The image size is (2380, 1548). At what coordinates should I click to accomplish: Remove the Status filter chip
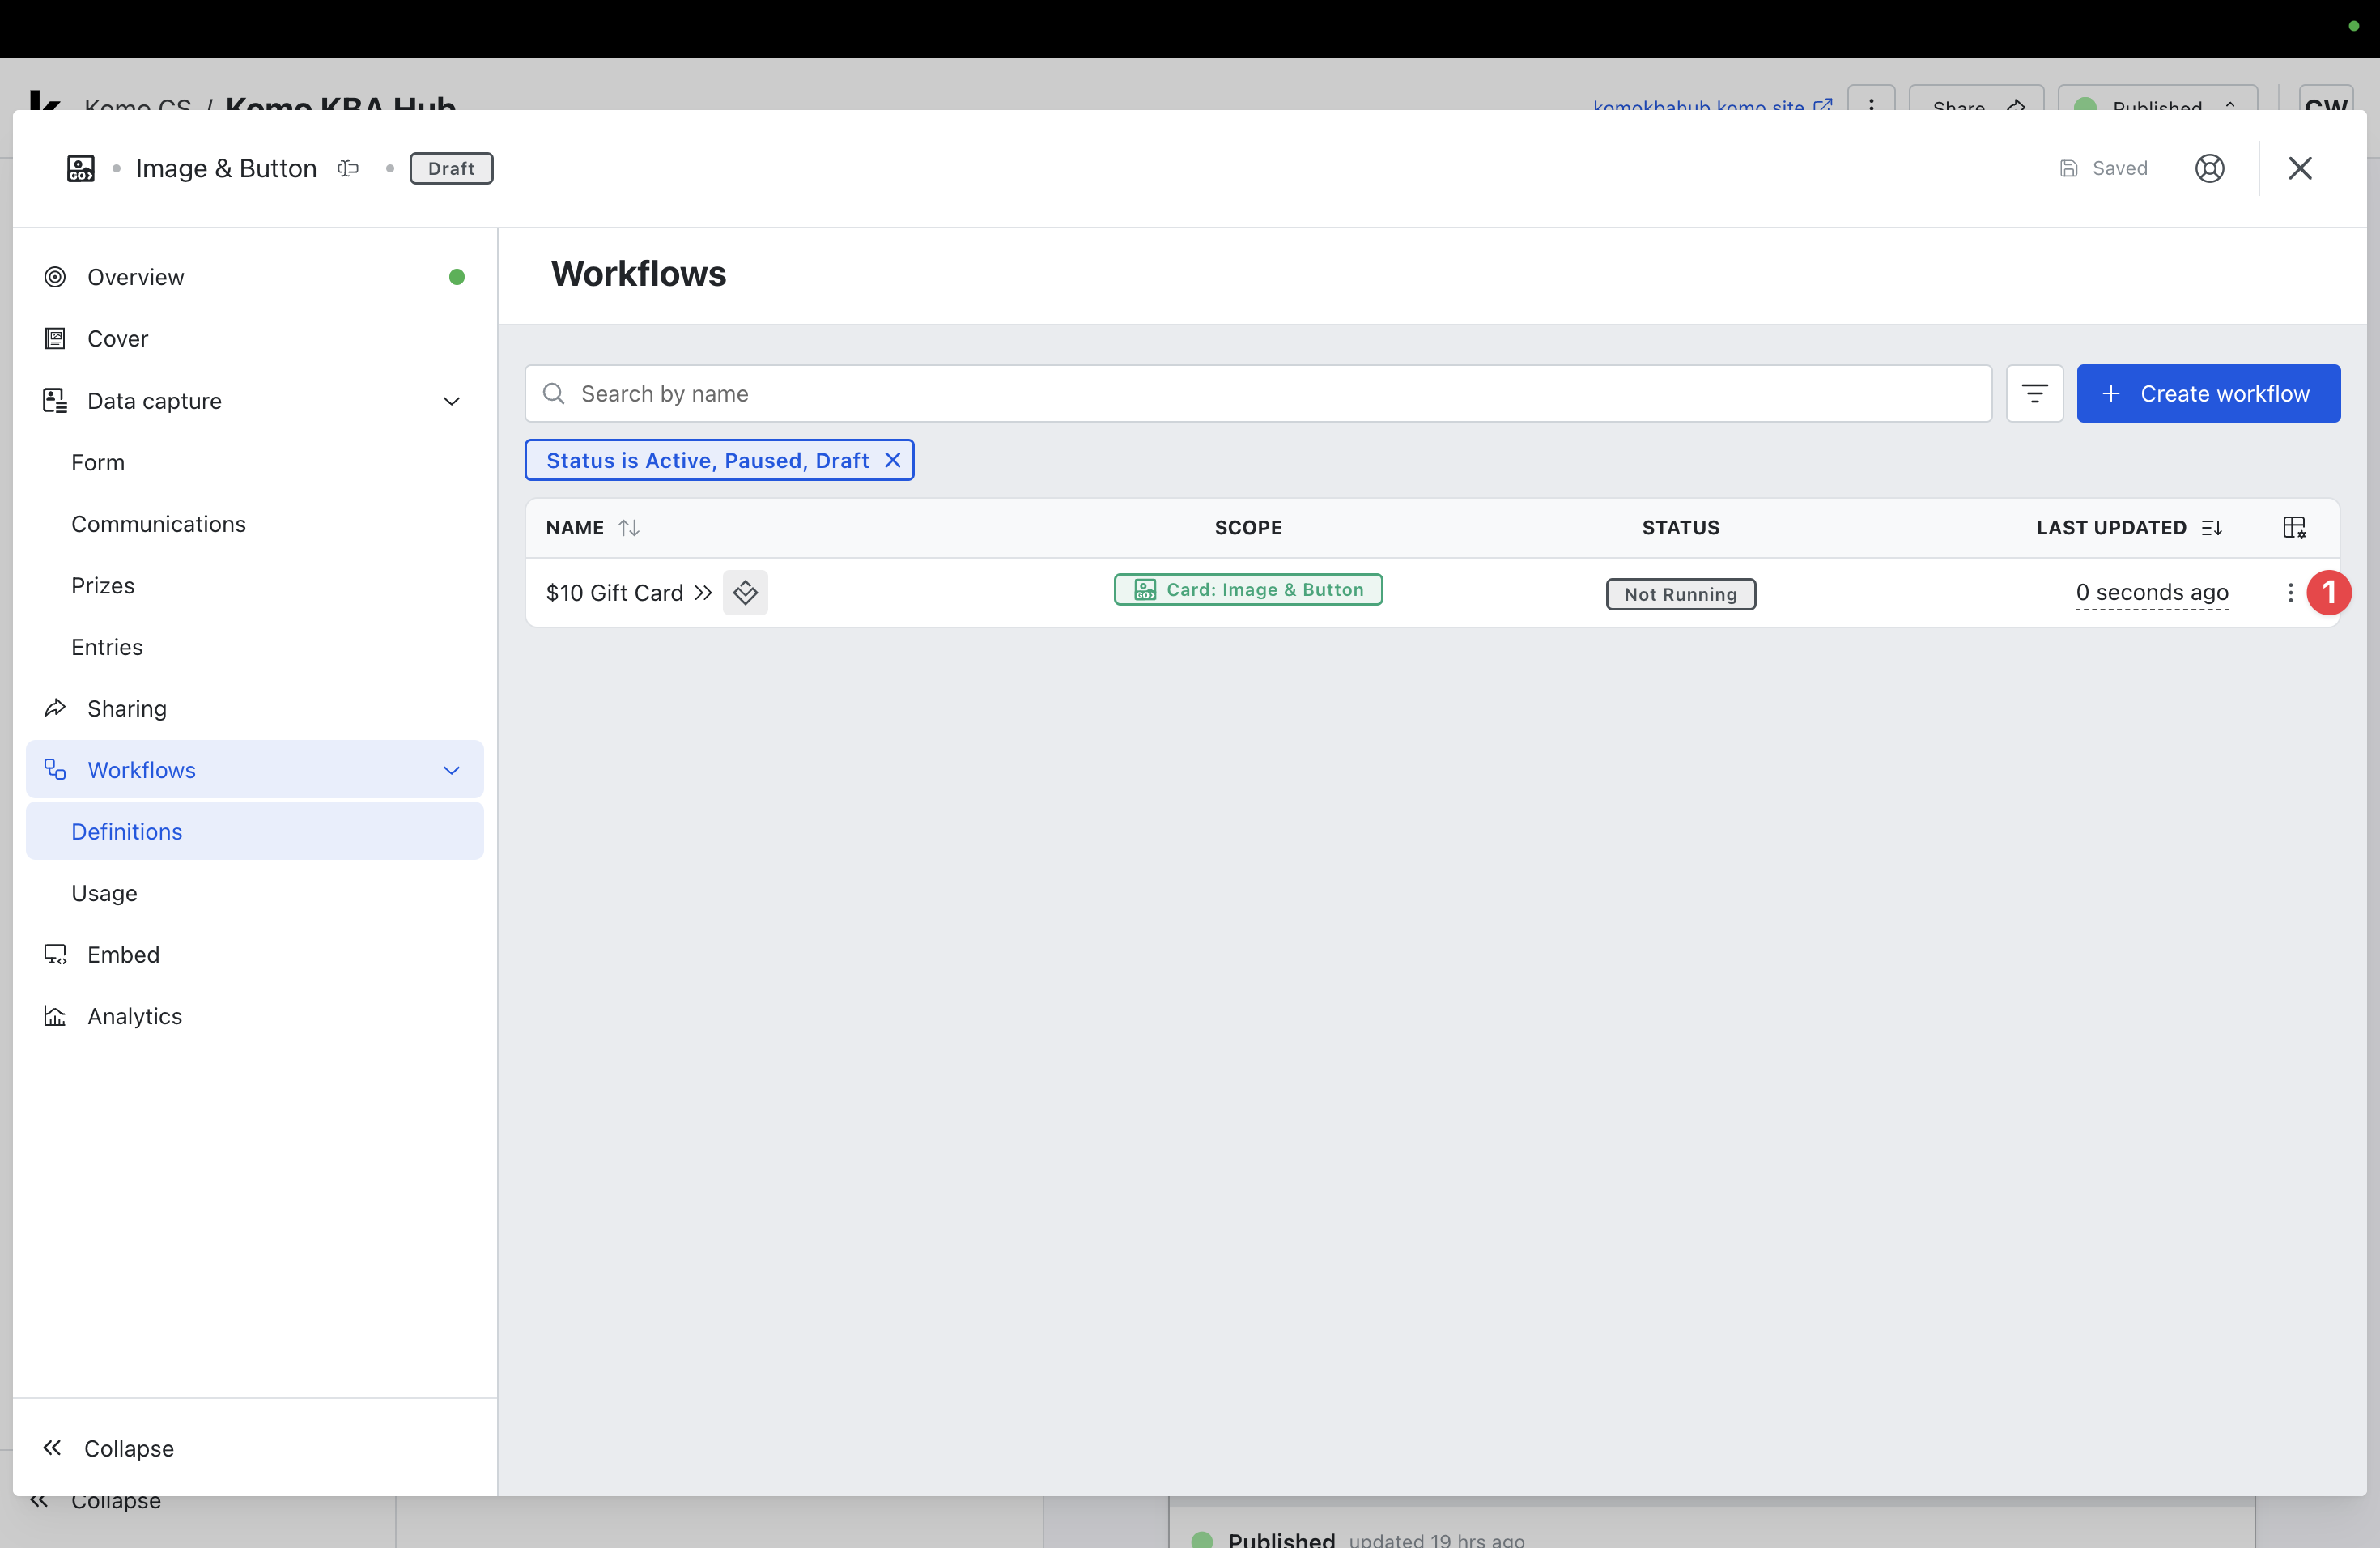[x=892, y=460]
